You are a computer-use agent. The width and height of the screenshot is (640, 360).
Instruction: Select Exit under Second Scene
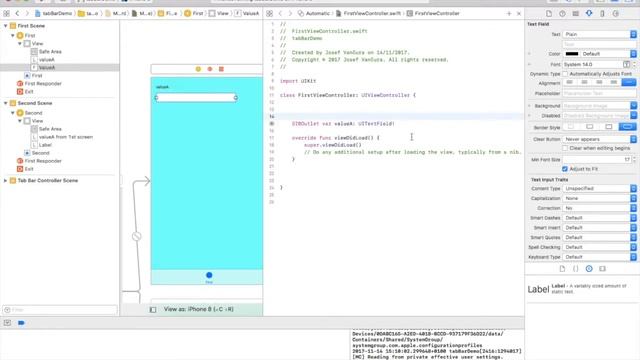(x=29, y=169)
